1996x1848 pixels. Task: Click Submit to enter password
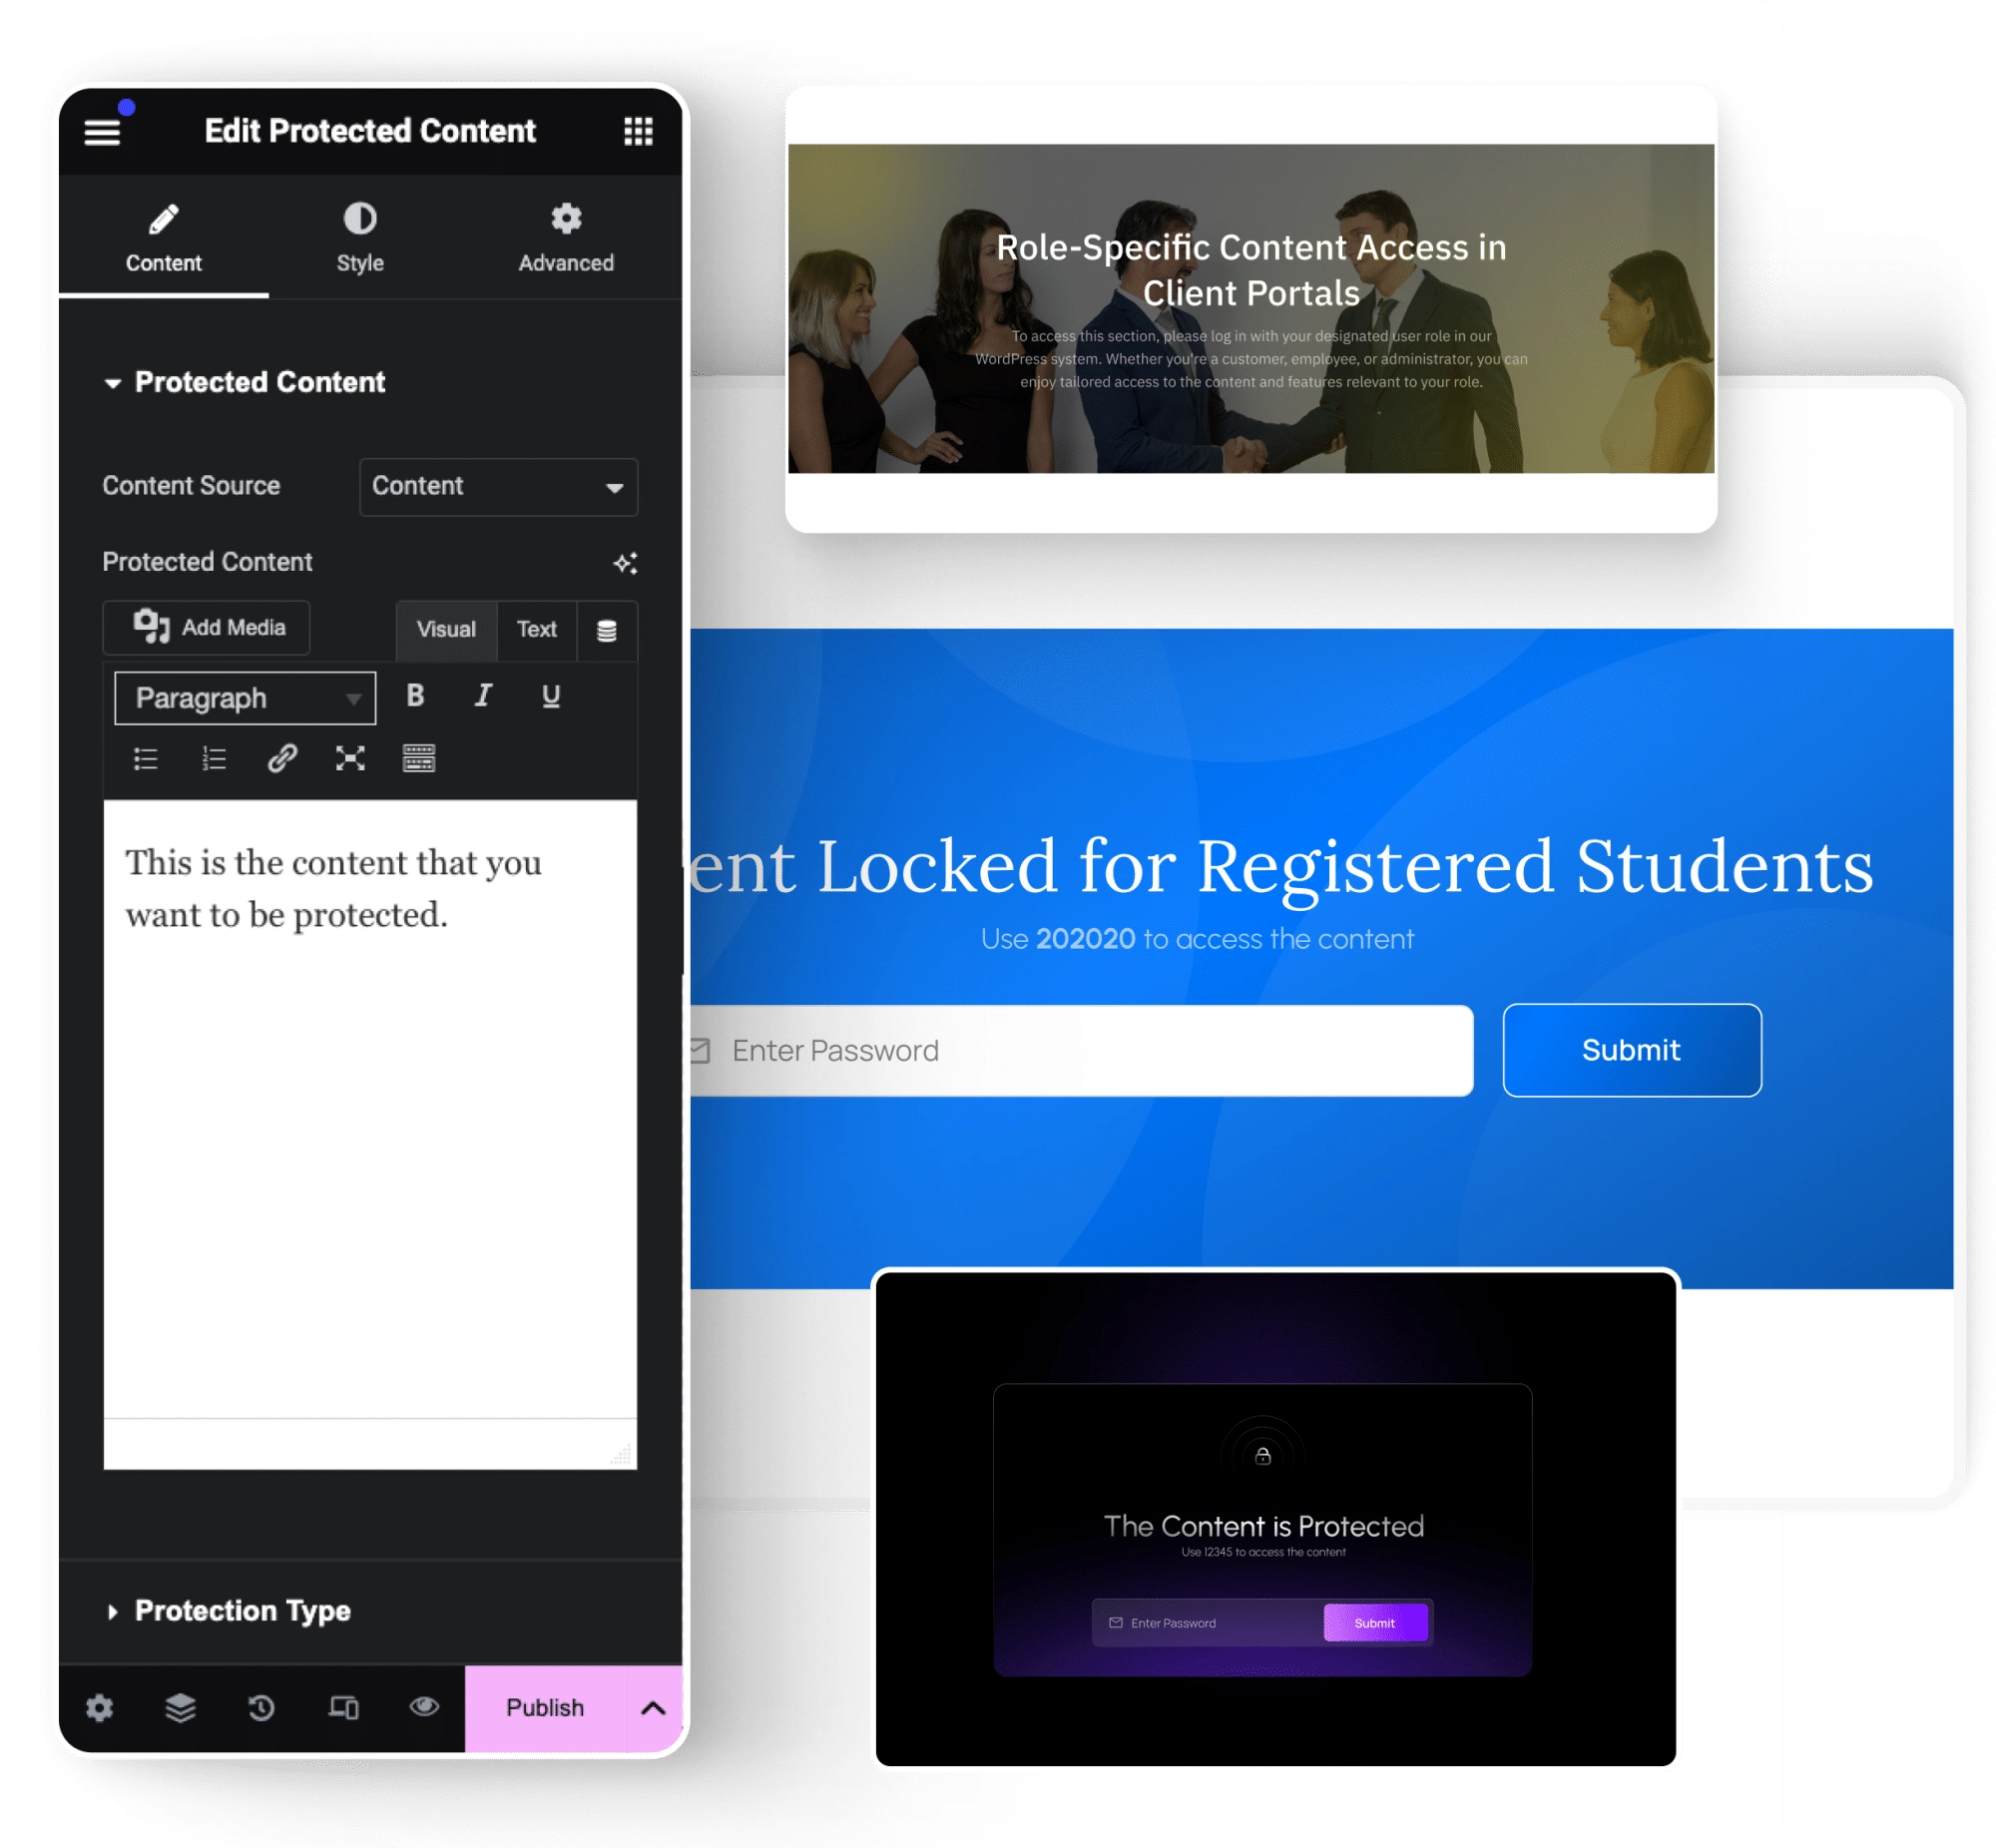(1629, 1049)
